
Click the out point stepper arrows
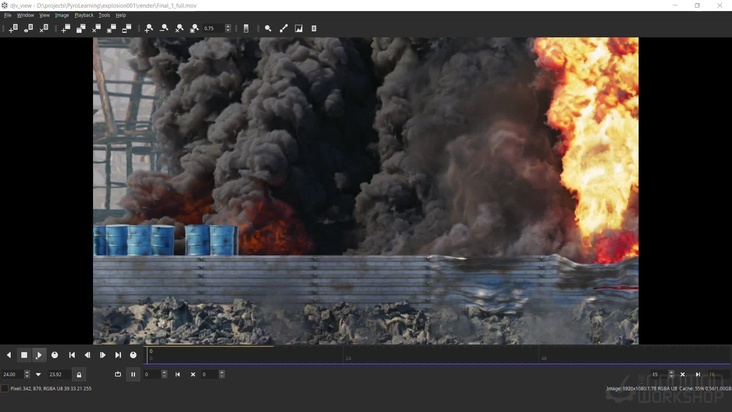(671, 374)
